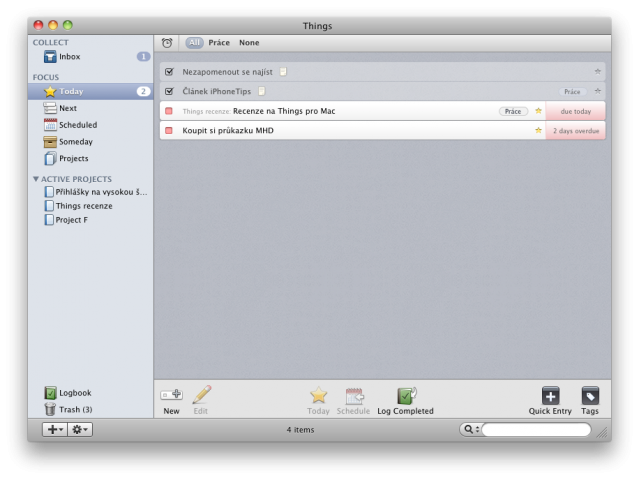Uncheck Nezapomenout se najíst task
This screenshot has height=480, width=639.
point(169,72)
